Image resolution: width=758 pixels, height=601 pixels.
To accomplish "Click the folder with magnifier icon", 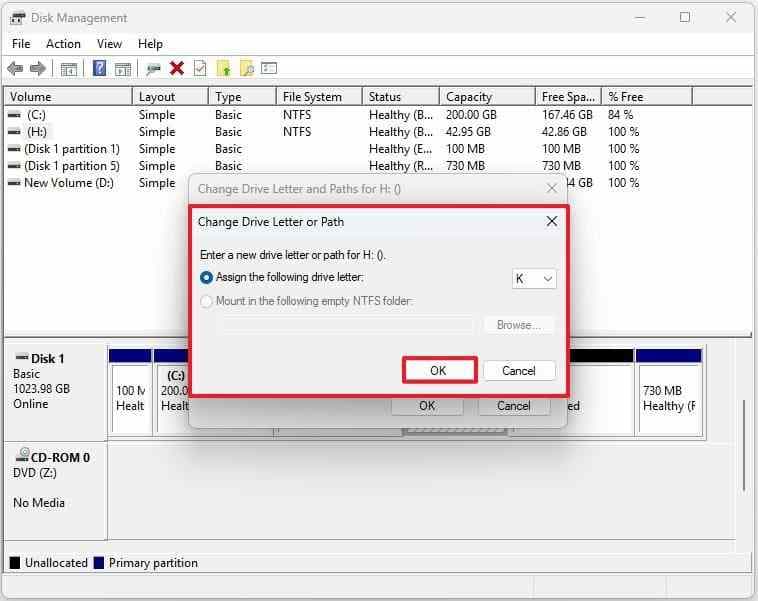I will pyautogui.click(x=247, y=68).
